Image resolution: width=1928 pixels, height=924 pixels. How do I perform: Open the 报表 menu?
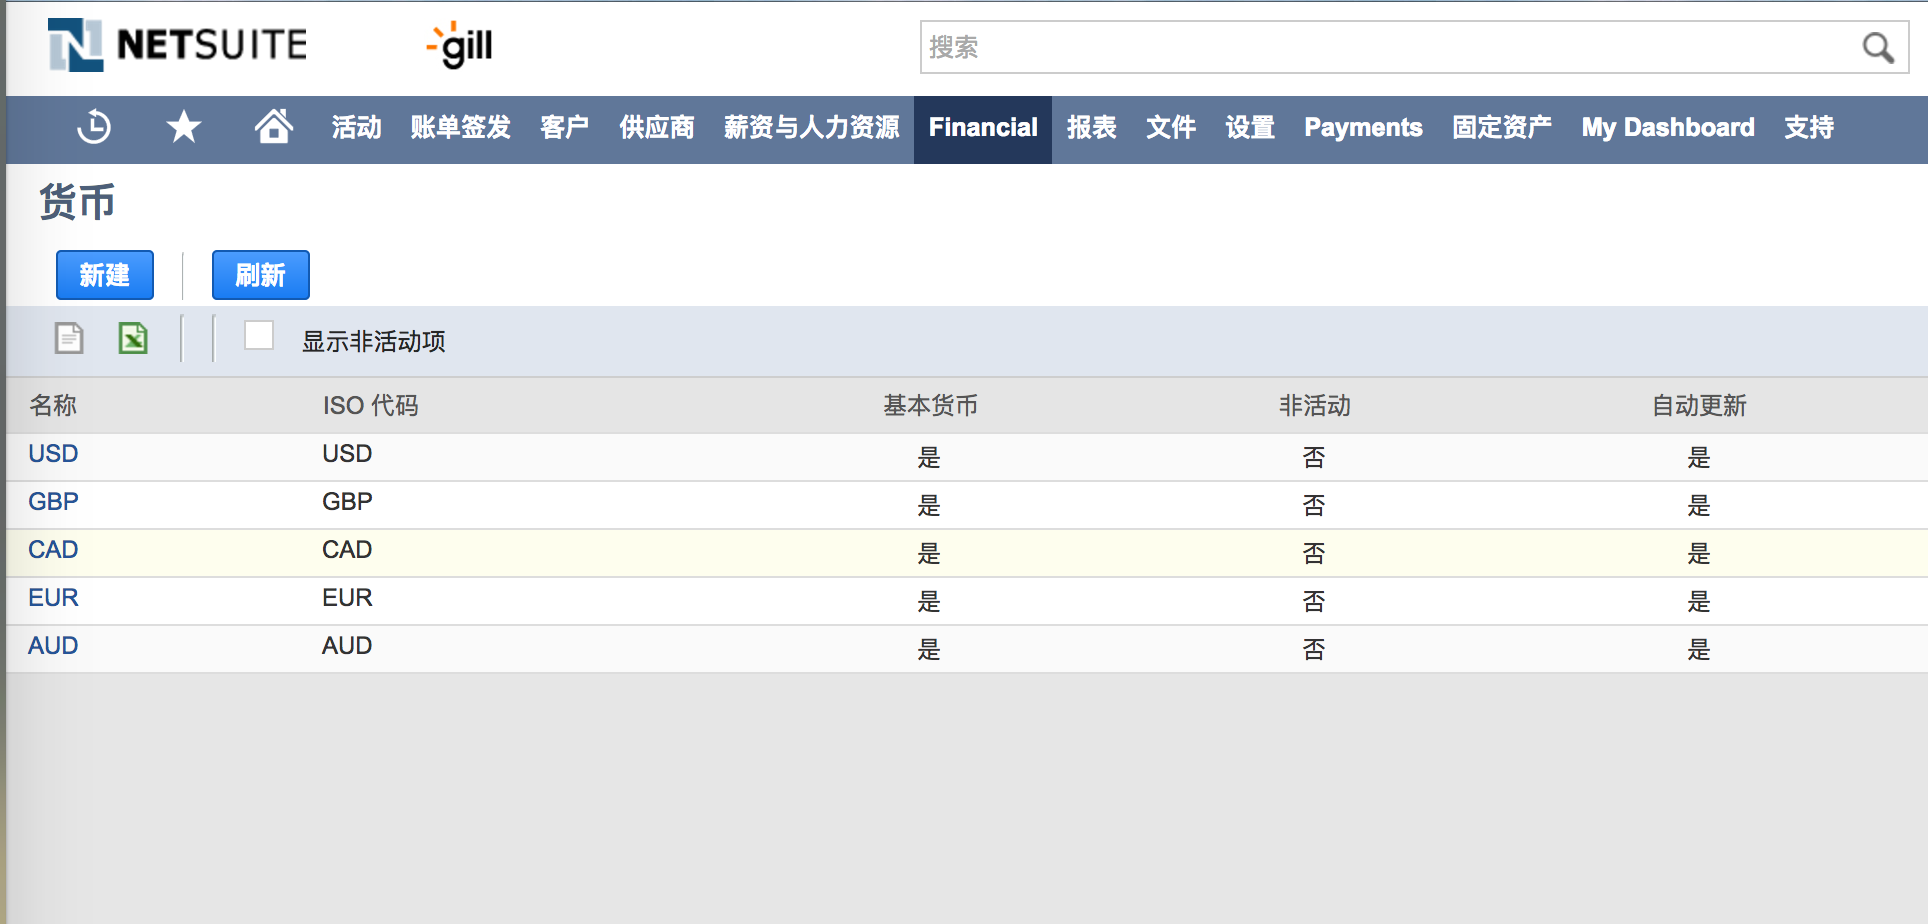(x=1091, y=128)
